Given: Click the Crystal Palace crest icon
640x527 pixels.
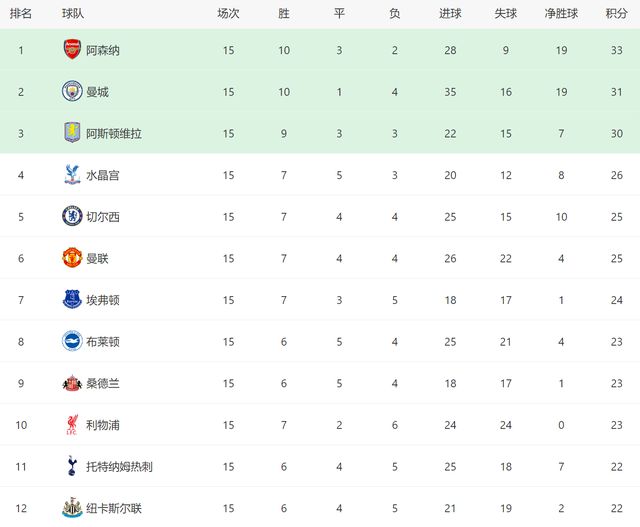Looking at the screenshot, I should tap(71, 175).
